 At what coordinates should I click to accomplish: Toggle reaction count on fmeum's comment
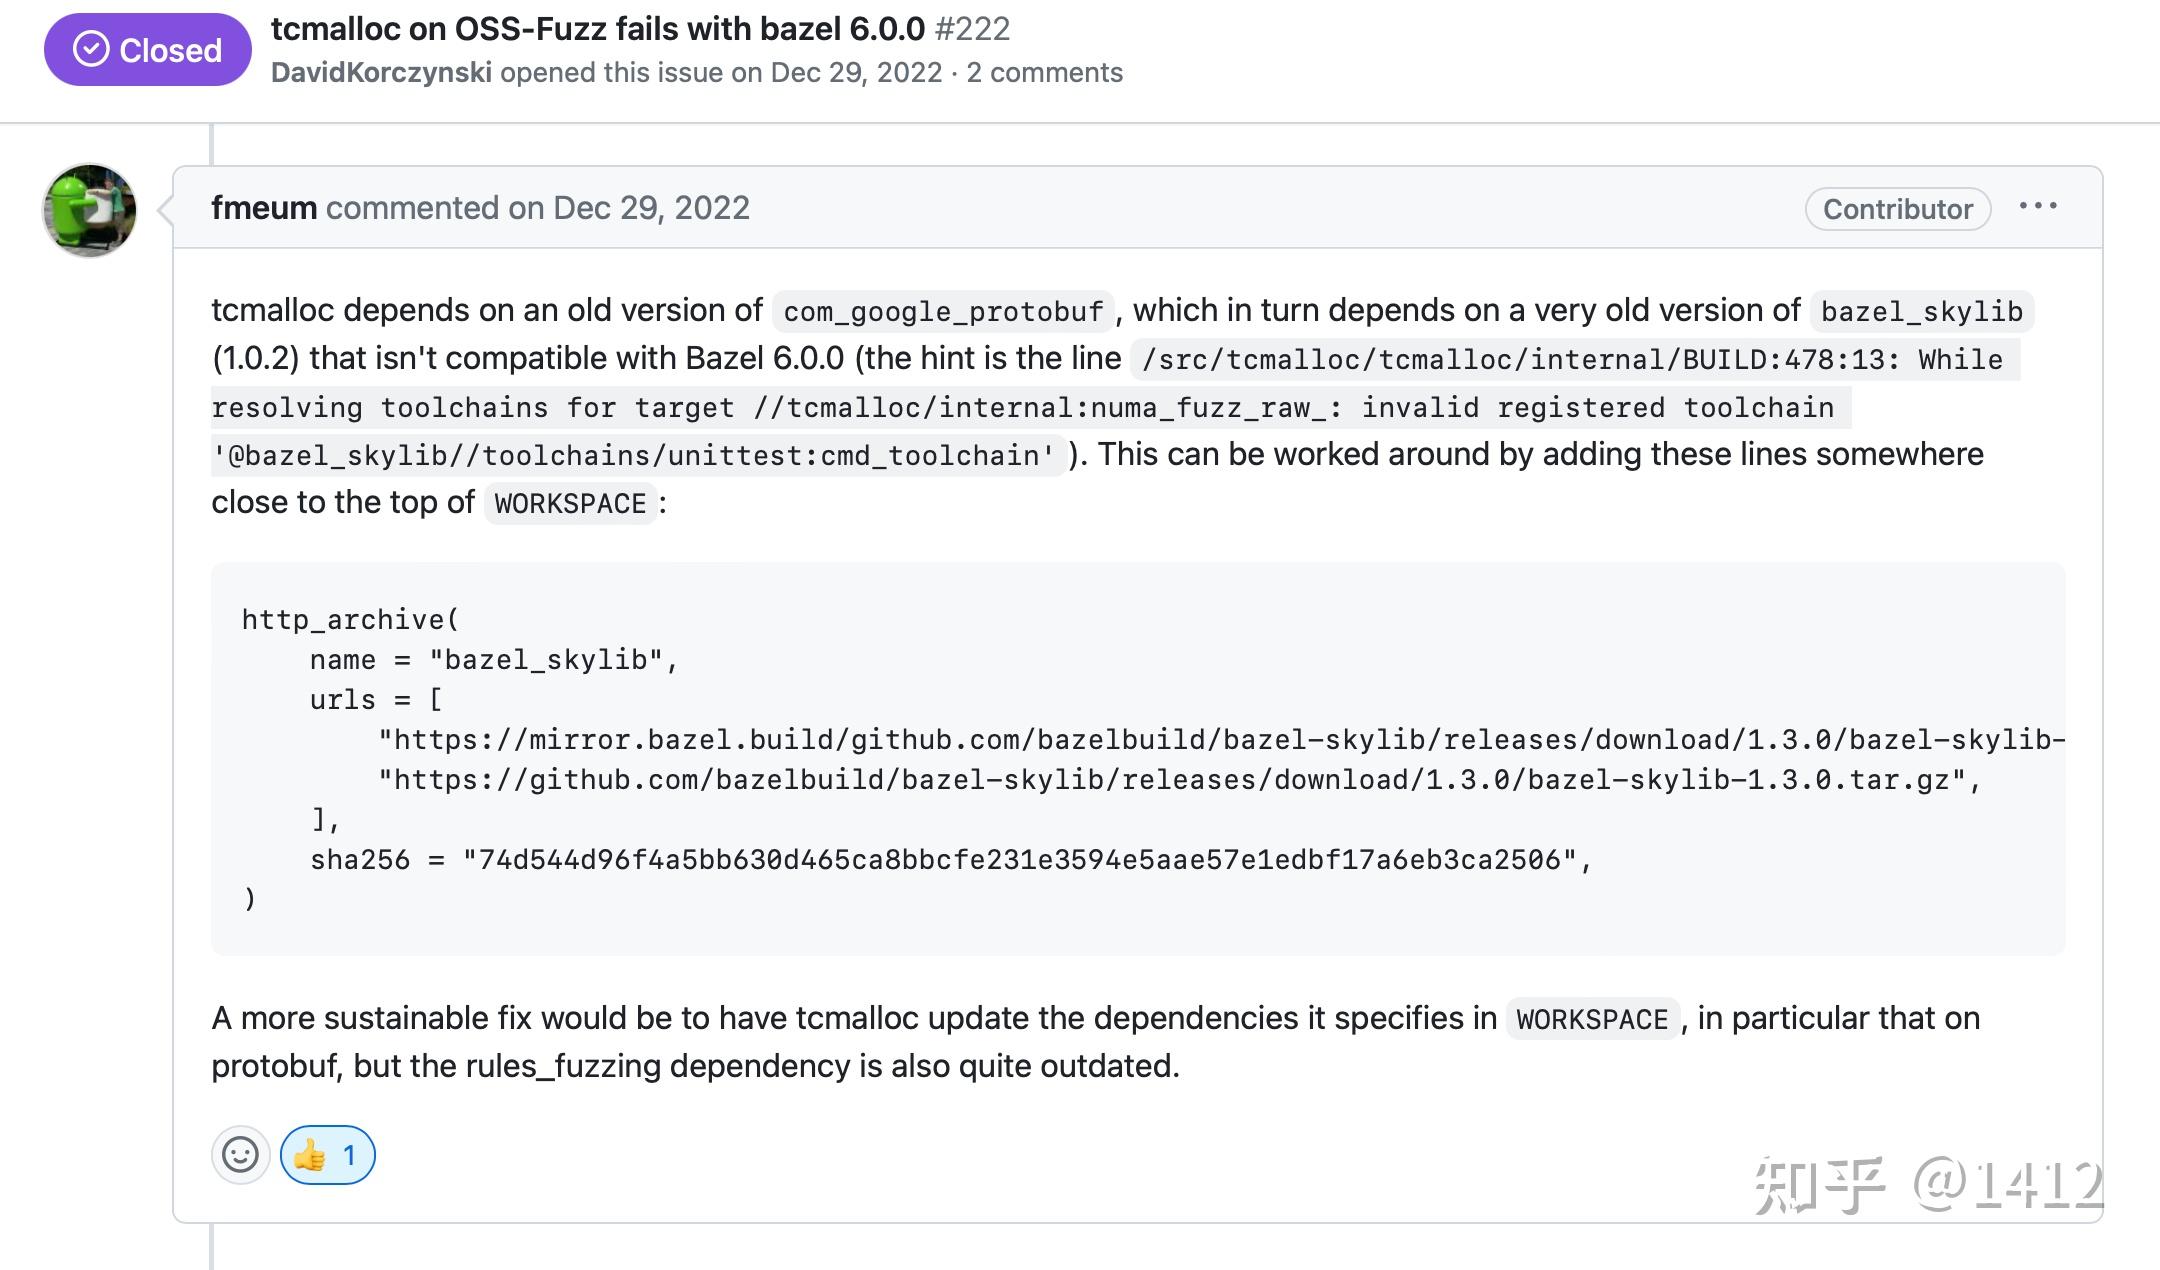(330, 1155)
